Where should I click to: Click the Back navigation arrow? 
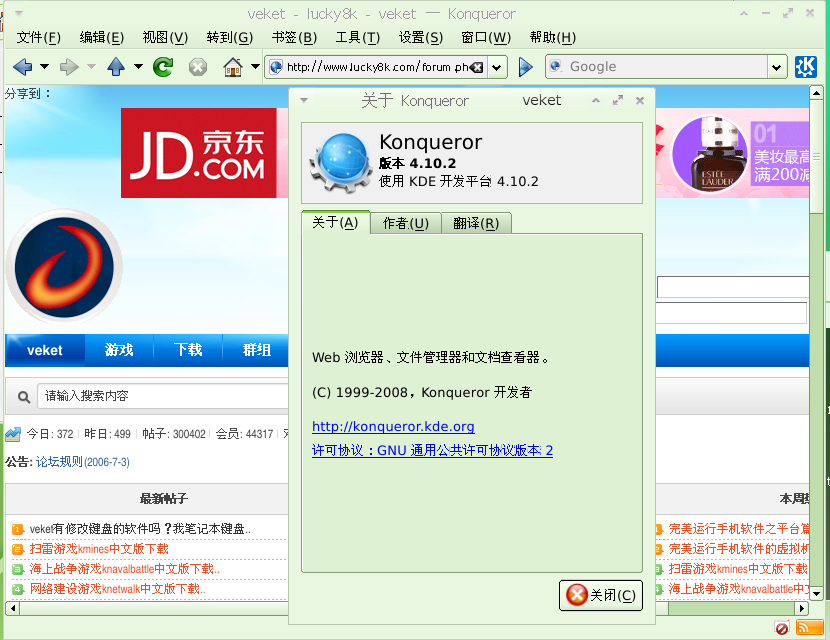[x=22, y=67]
